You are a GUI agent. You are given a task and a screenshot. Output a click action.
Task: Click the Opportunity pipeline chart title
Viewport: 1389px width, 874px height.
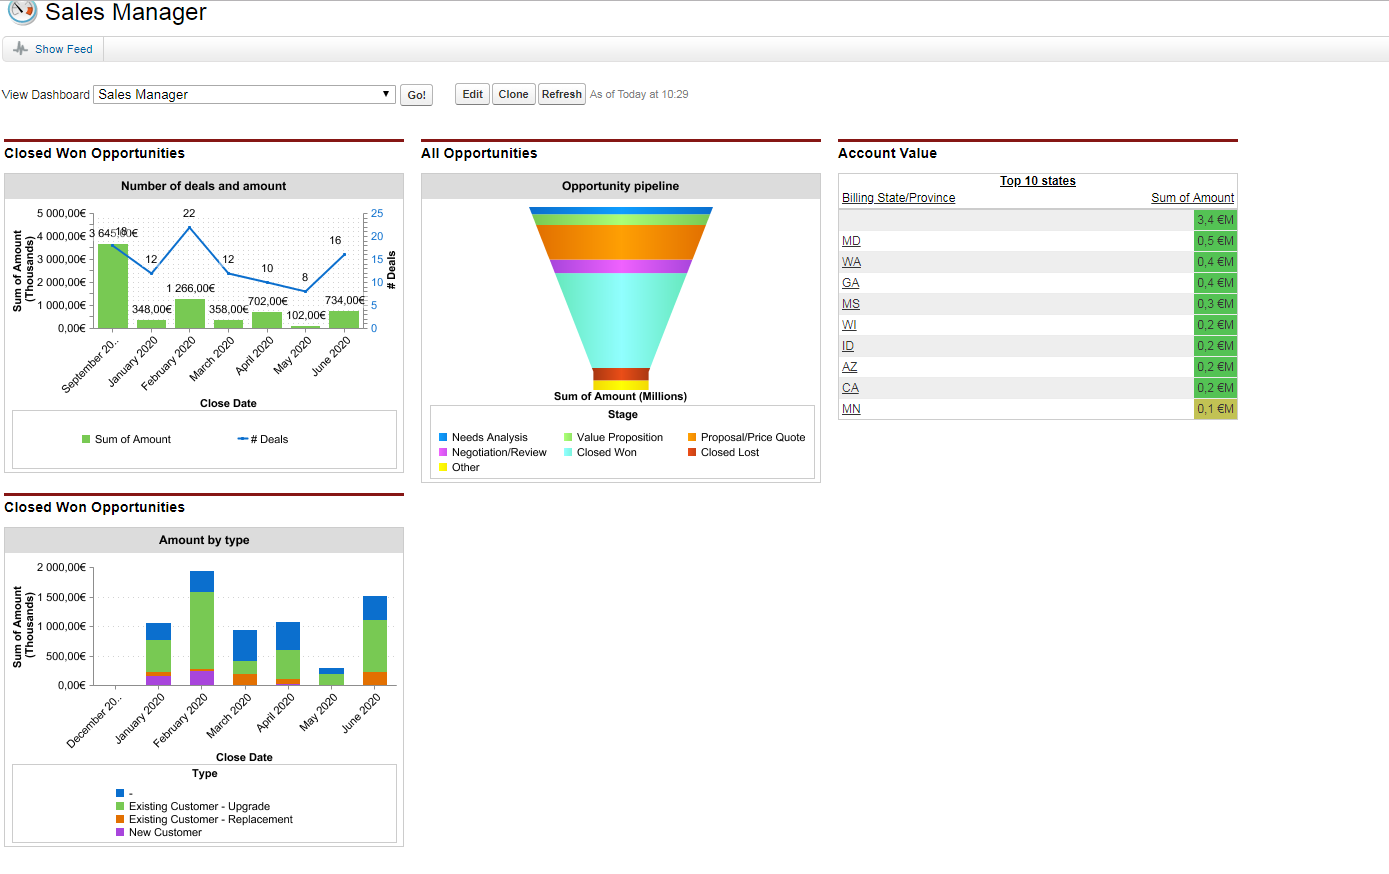[x=620, y=186]
